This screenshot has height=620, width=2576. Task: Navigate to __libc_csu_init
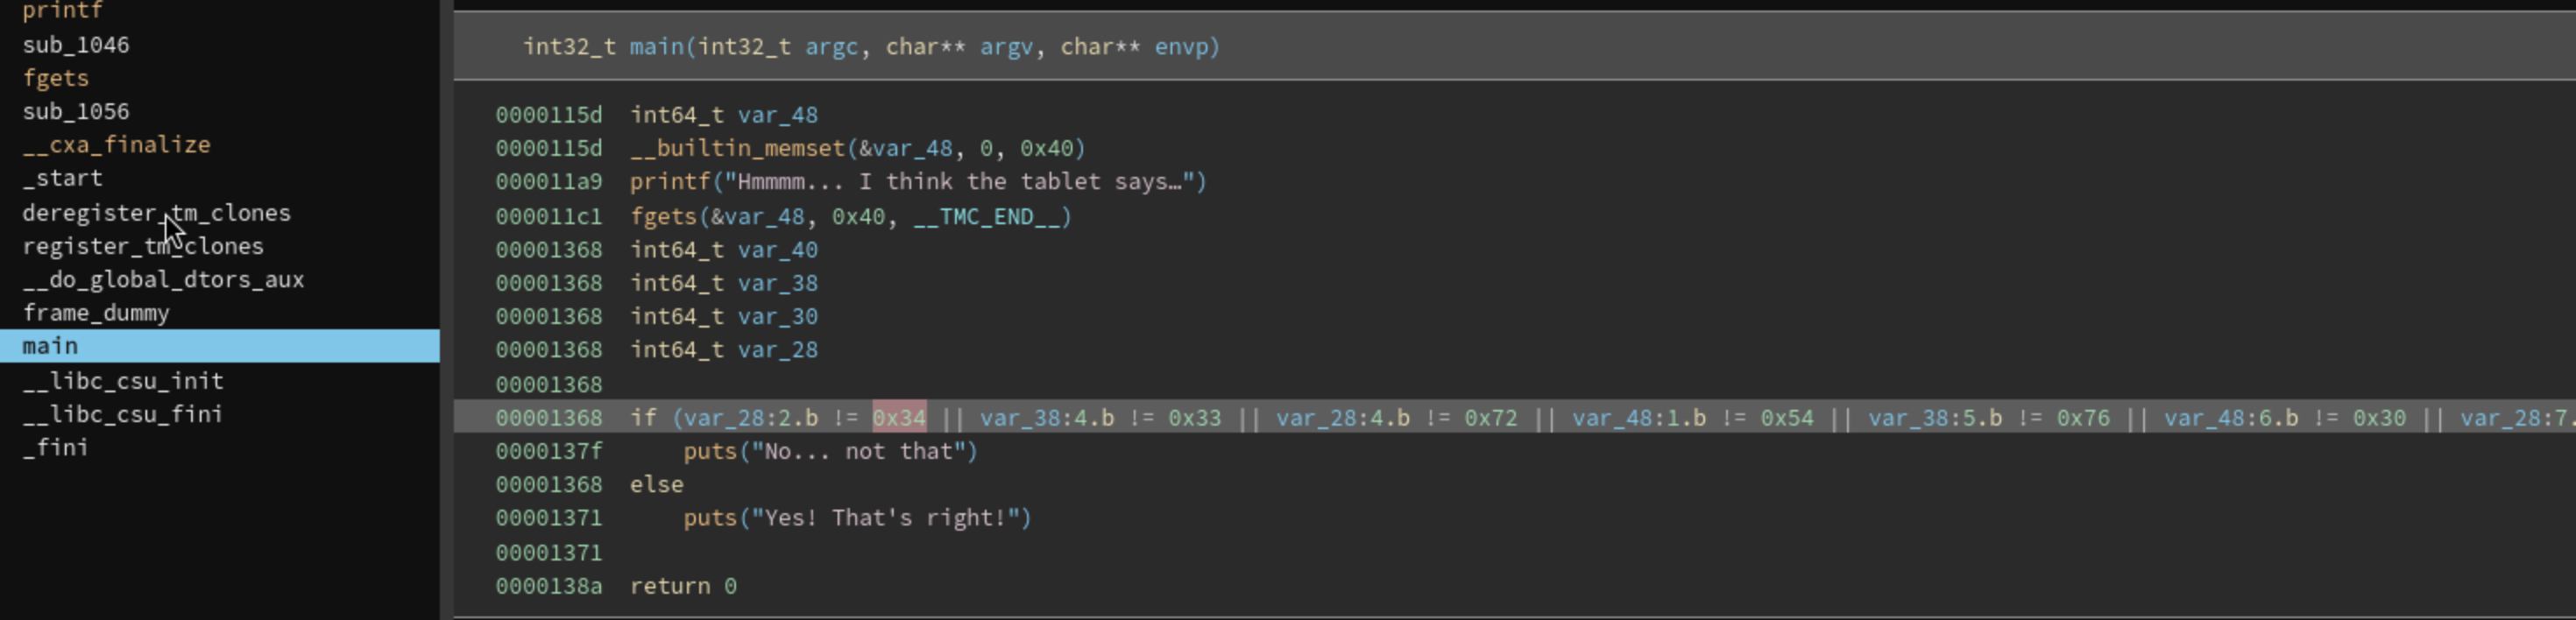pos(123,381)
